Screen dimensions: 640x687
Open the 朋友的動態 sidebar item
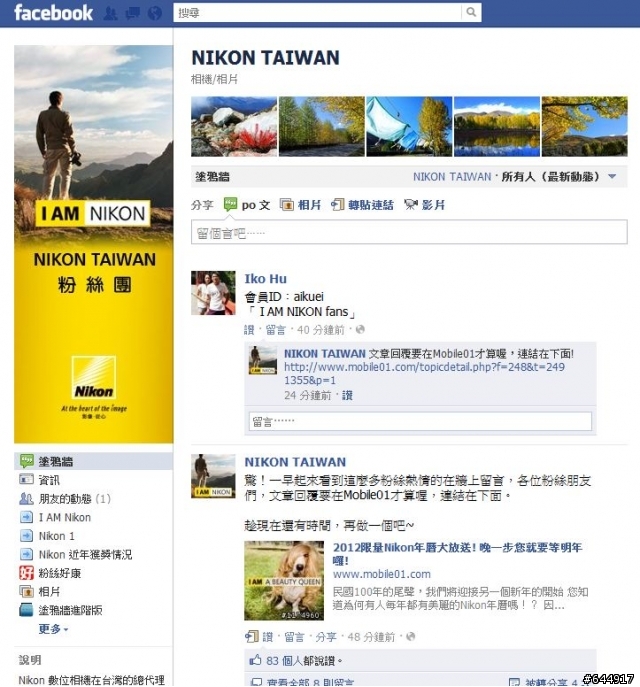point(65,499)
